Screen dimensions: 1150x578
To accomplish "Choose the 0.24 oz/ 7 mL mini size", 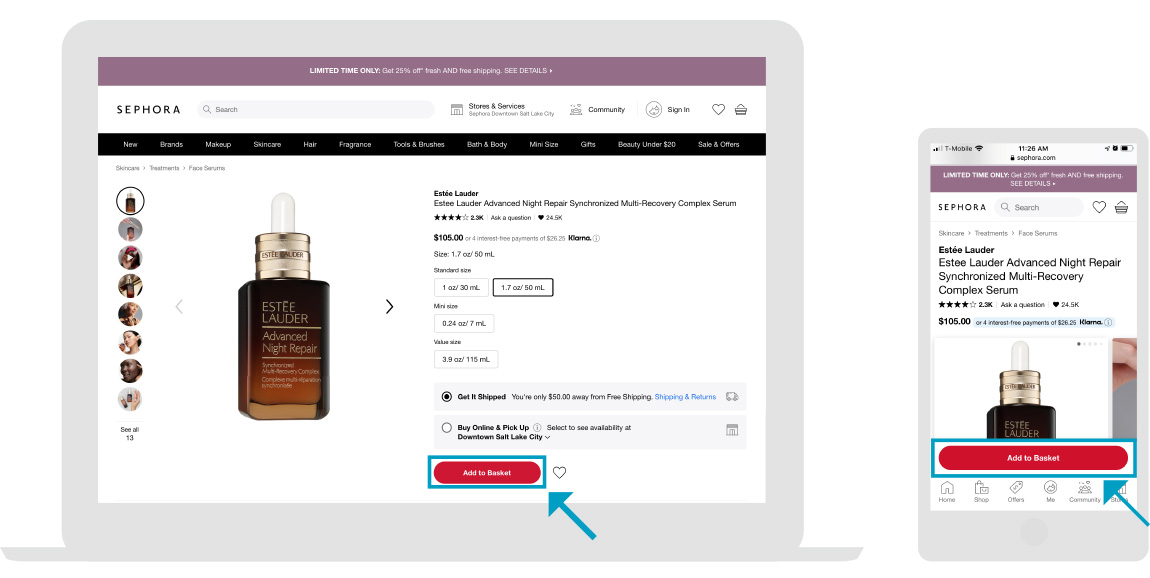I will point(464,323).
